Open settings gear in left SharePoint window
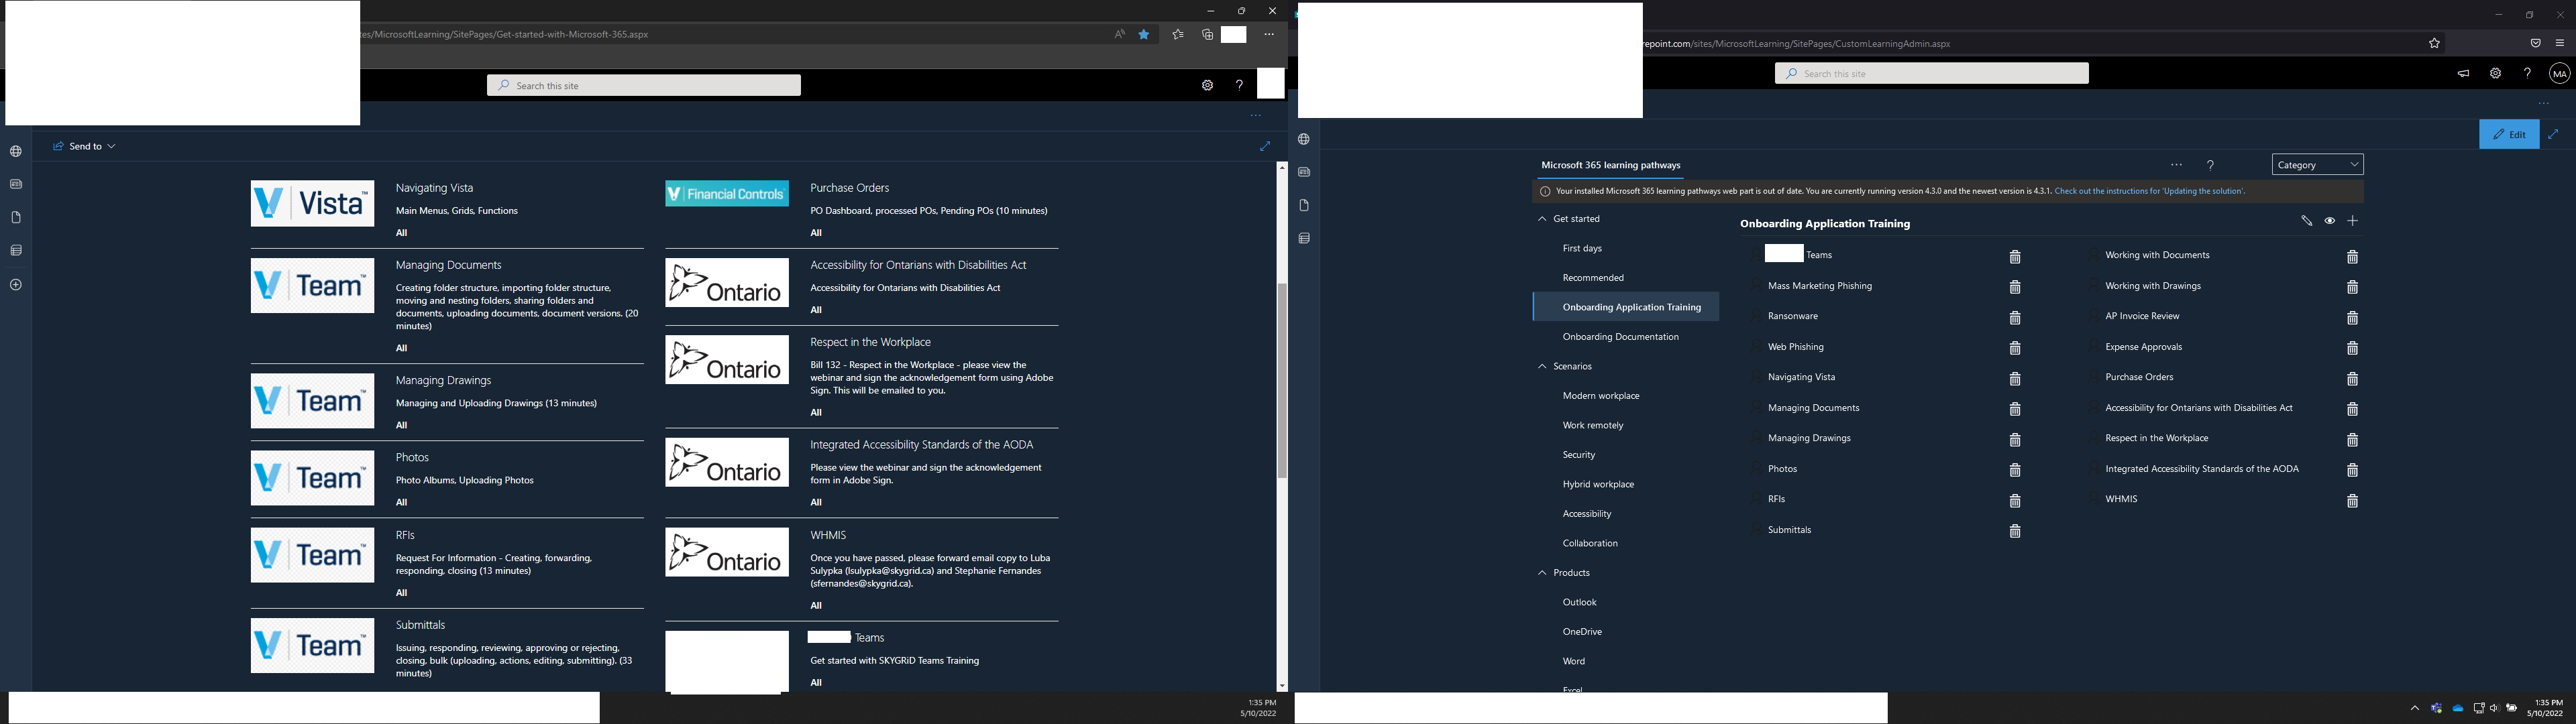 [1207, 86]
